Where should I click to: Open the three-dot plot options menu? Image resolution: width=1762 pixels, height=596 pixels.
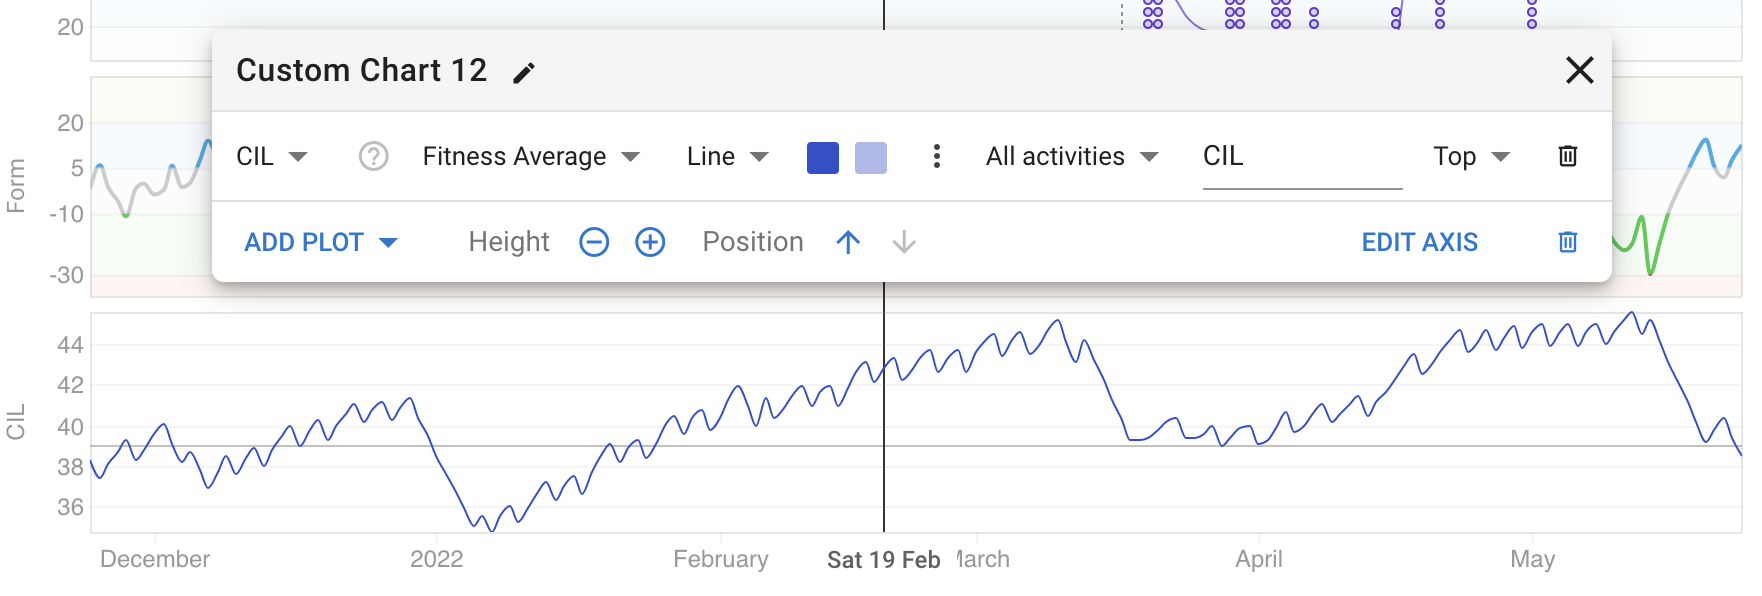pyautogui.click(x=937, y=157)
